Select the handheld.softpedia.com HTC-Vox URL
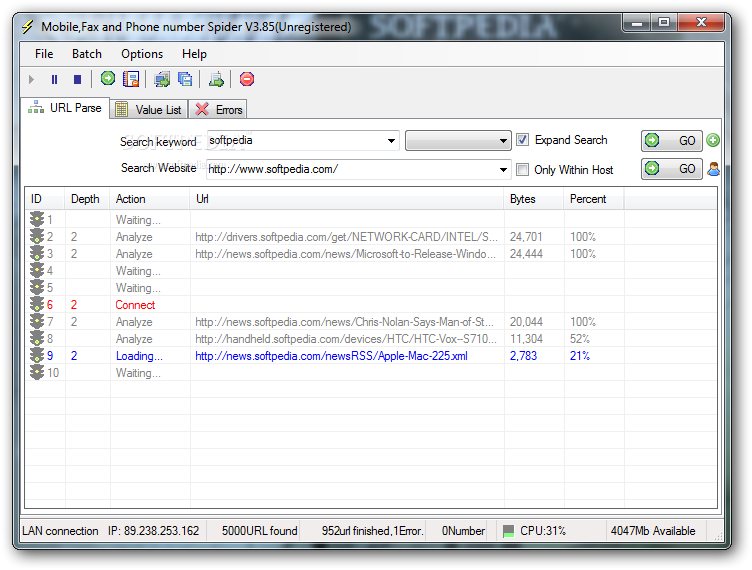Image resolution: width=752 pixels, height=570 pixels. click(x=345, y=339)
